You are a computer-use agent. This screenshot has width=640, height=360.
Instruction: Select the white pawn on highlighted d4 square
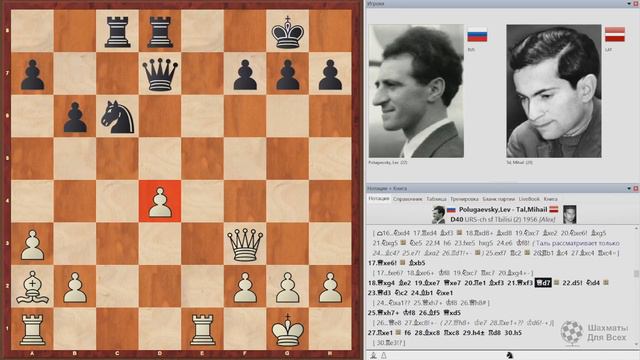click(x=160, y=201)
